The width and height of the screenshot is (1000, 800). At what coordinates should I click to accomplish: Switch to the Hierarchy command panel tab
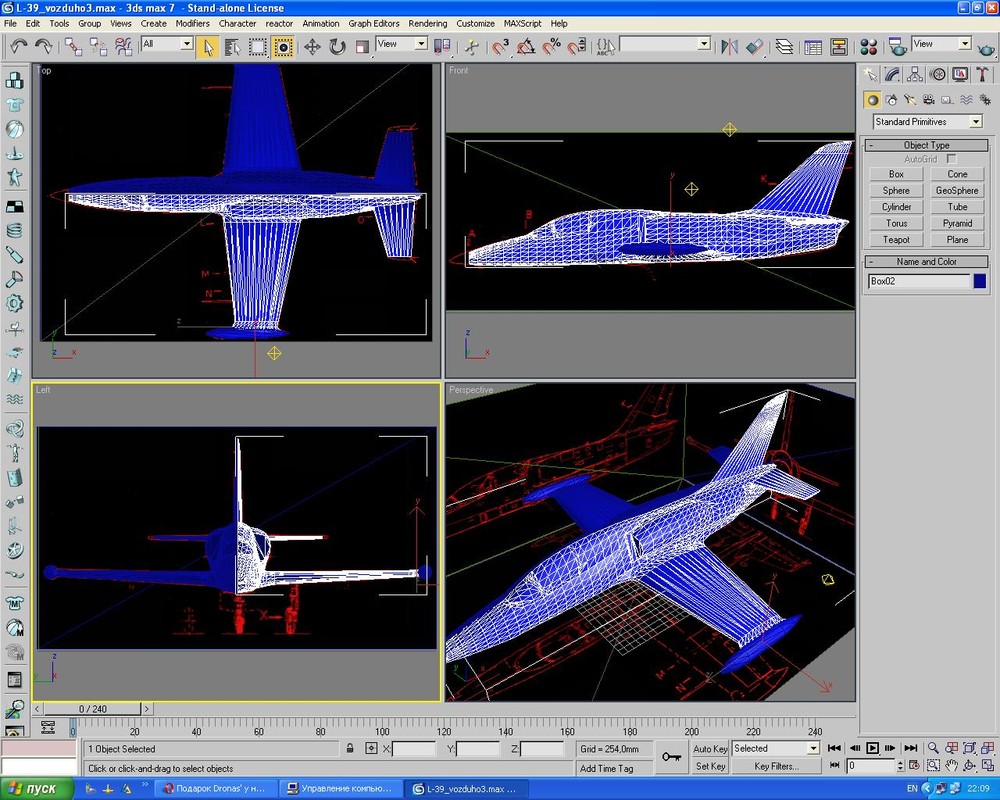(x=914, y=74)
